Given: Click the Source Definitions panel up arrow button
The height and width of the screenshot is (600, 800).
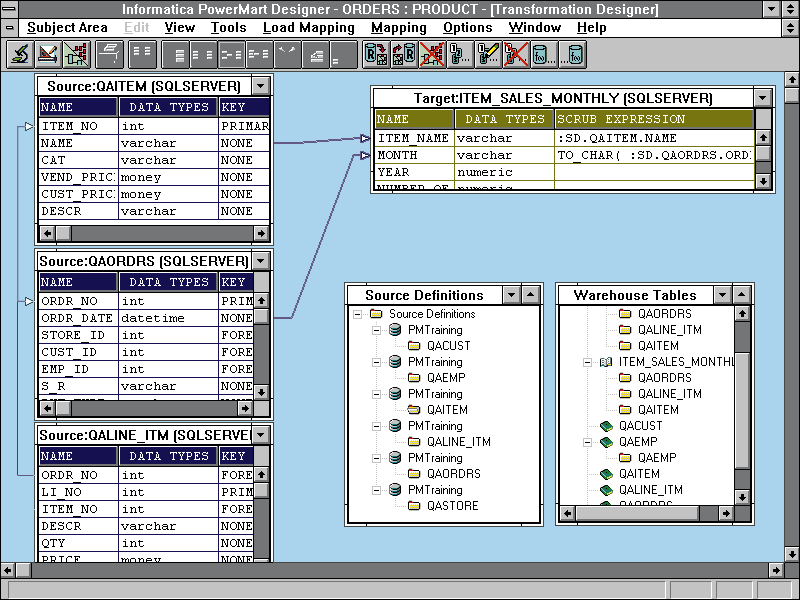Looking at the screenshot, I should tap(531, 294).
